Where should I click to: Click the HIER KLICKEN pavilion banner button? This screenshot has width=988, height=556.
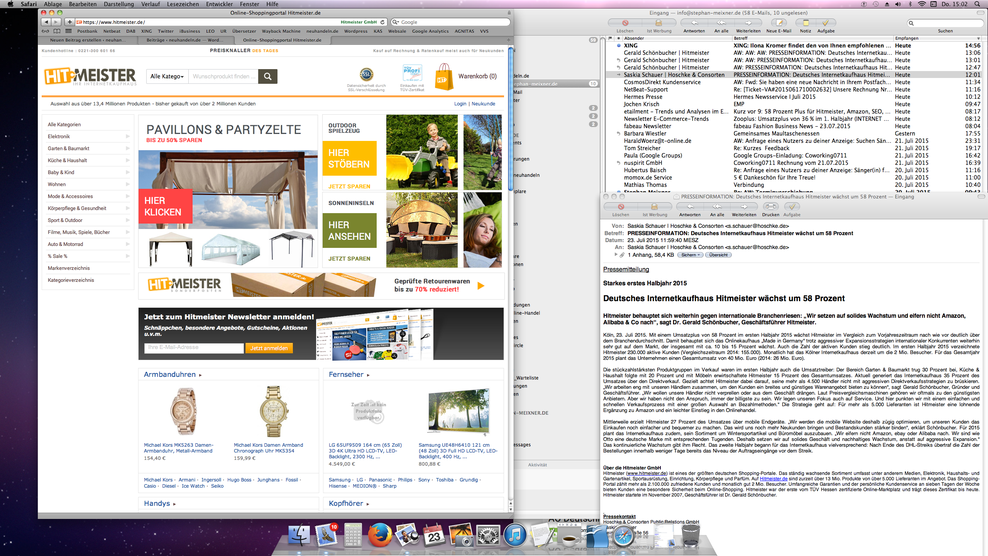(x=165, y=207)
